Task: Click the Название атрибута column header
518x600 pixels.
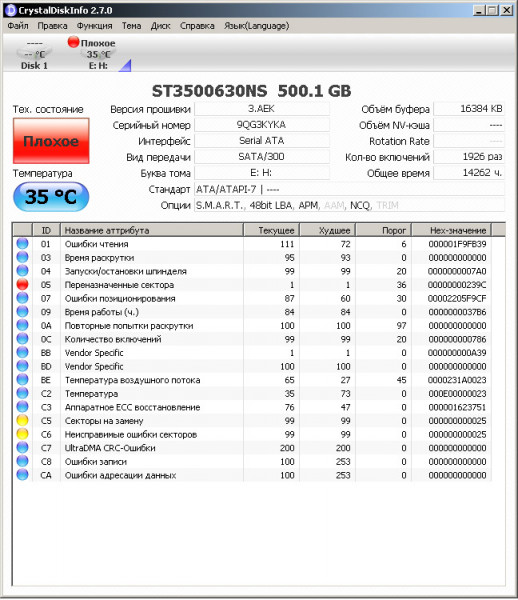Action: [x=151, y=230]
